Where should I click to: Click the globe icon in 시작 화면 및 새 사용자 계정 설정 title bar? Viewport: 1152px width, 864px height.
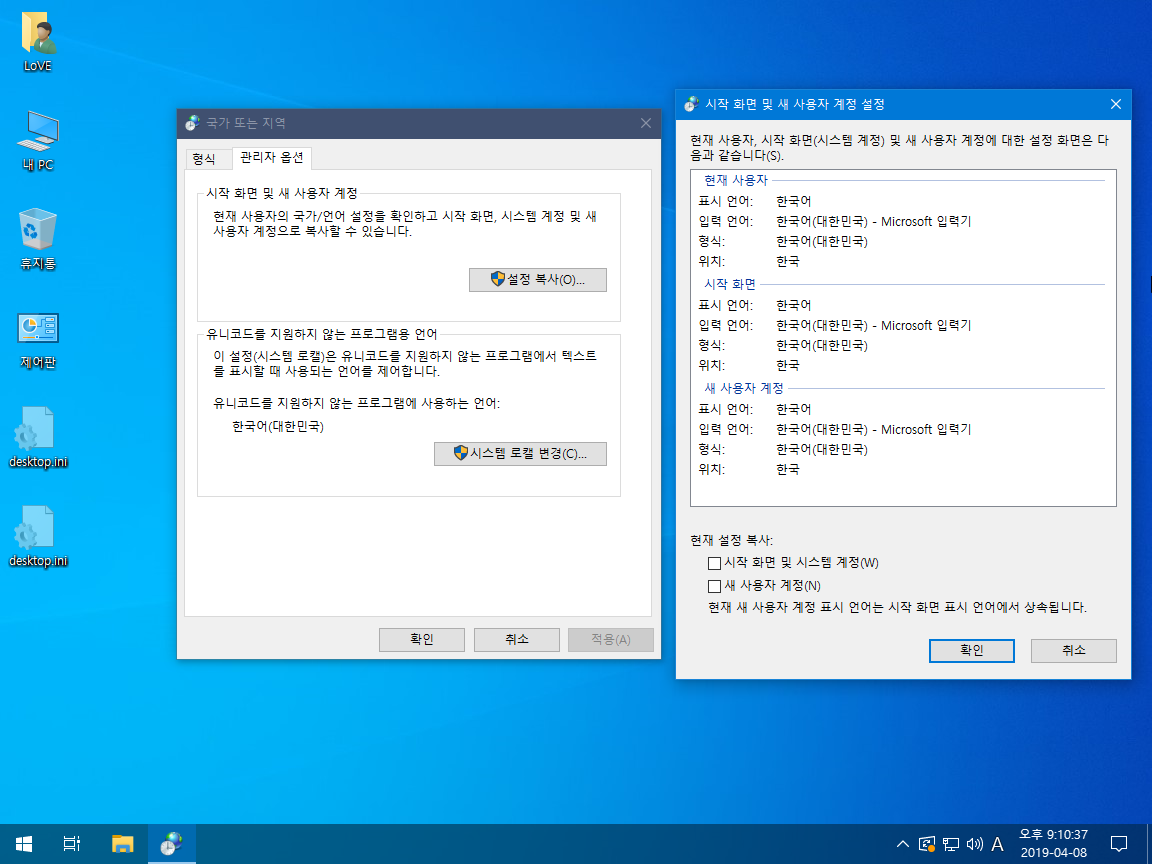[691, 104]
